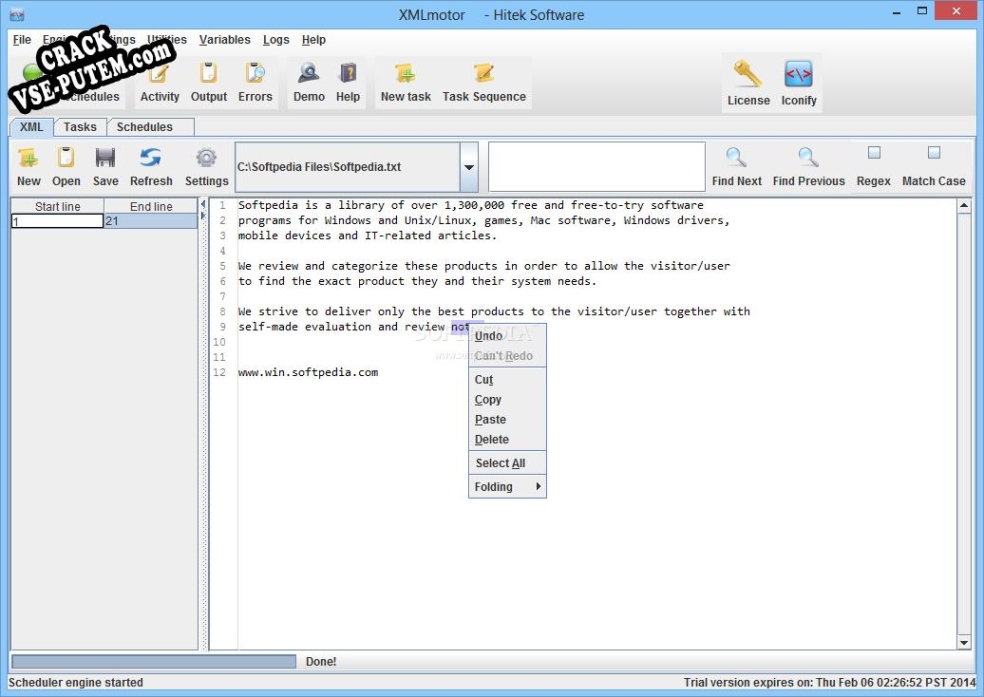Open the Task Sequence tool
Viewport: 984px width, 697px height.
484,82
